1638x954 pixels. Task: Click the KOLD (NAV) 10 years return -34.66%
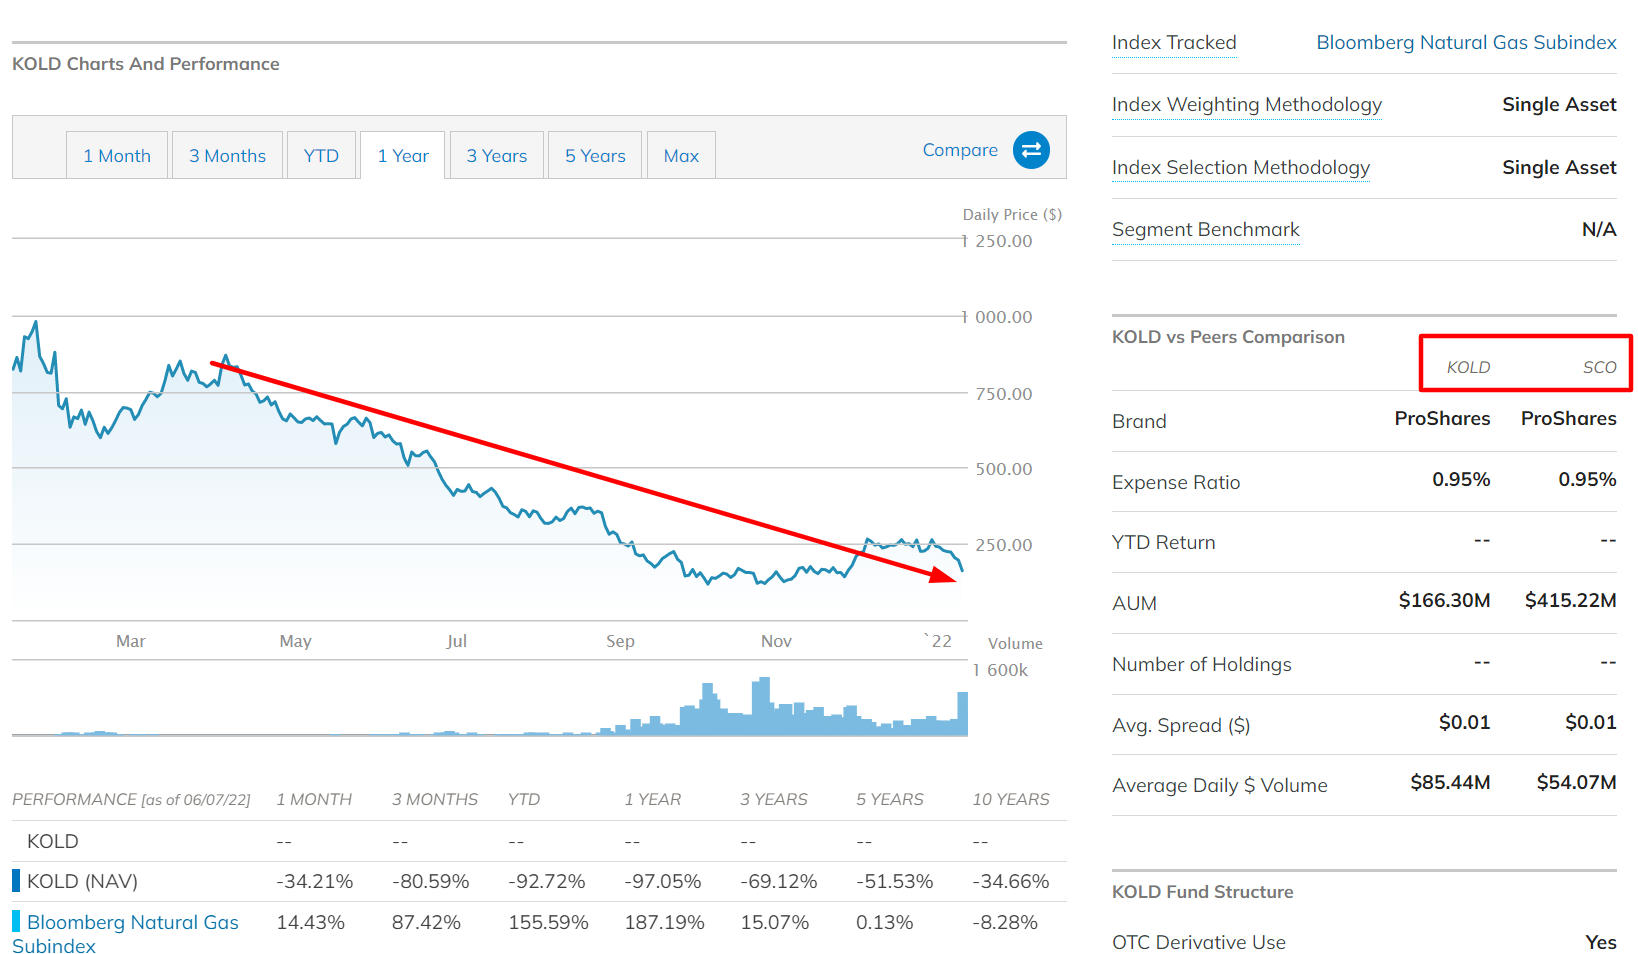coord(1010,881)
